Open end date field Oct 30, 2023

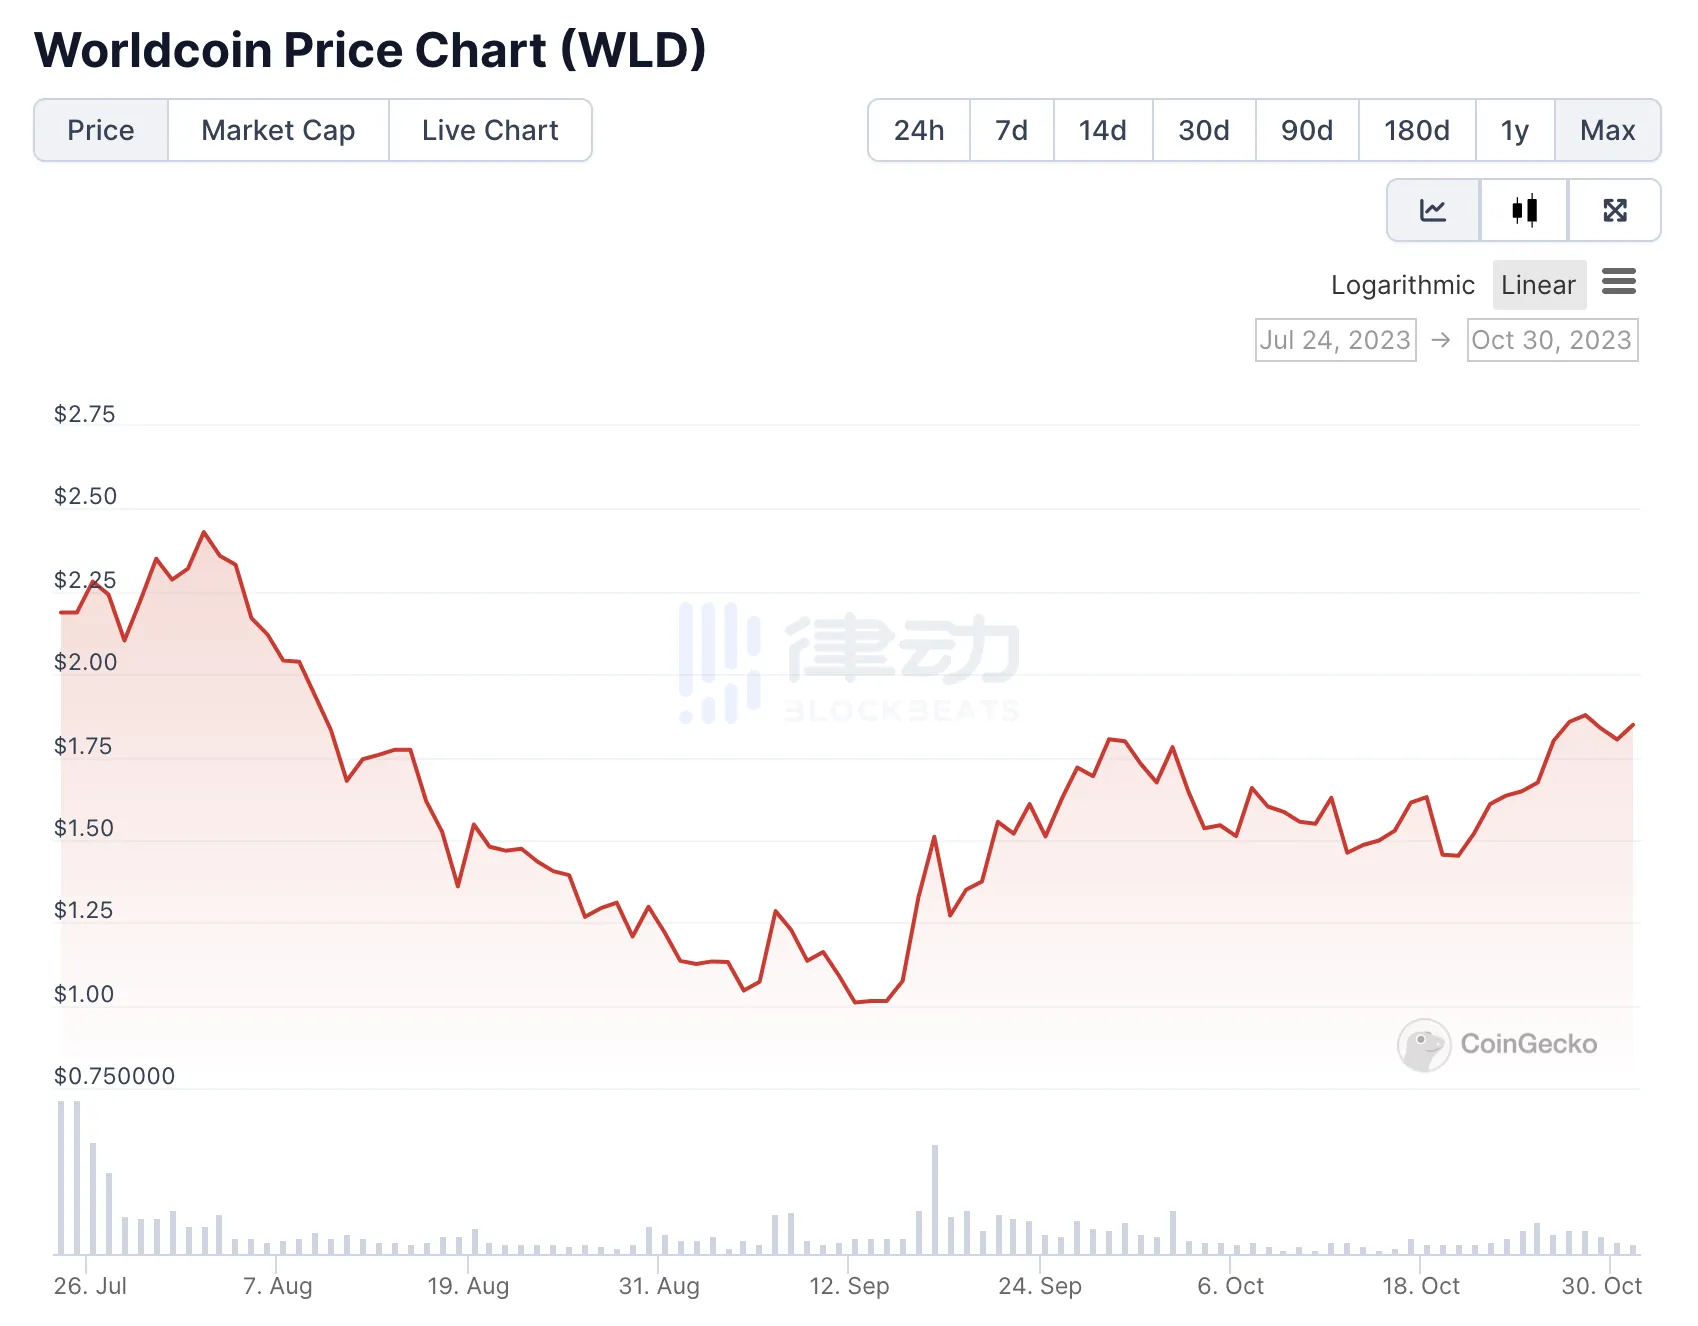pyautogui.click(x=1551, y=340)
